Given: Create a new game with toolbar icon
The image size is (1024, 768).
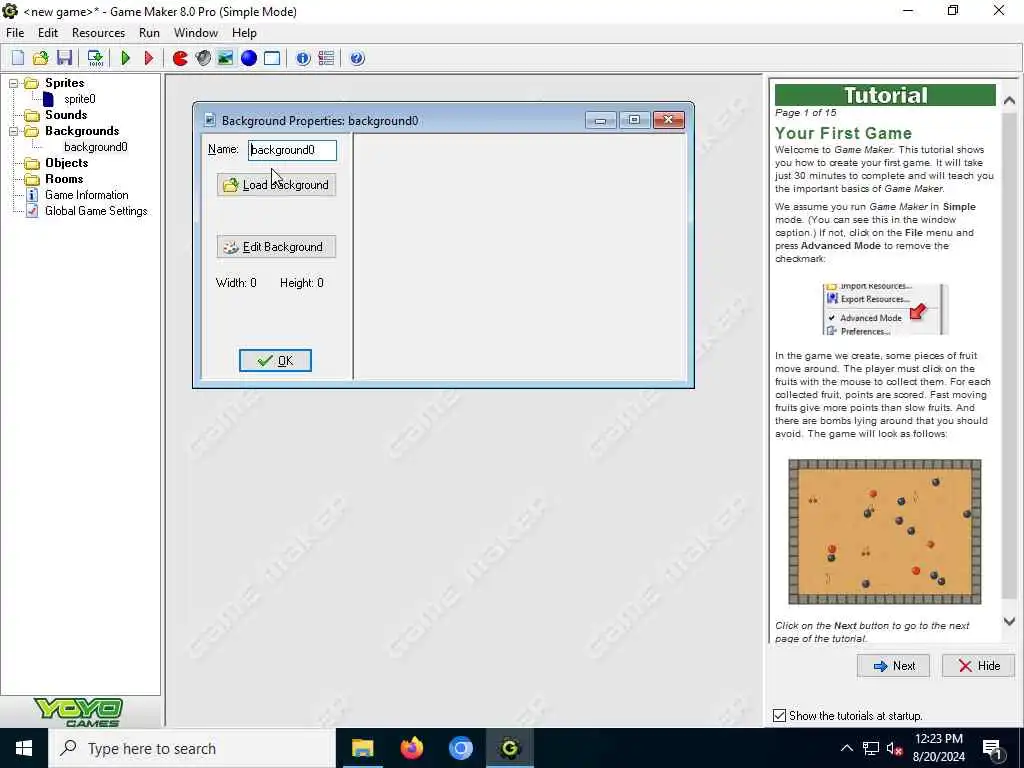Looking at the screenshot, I should (18, 58).
